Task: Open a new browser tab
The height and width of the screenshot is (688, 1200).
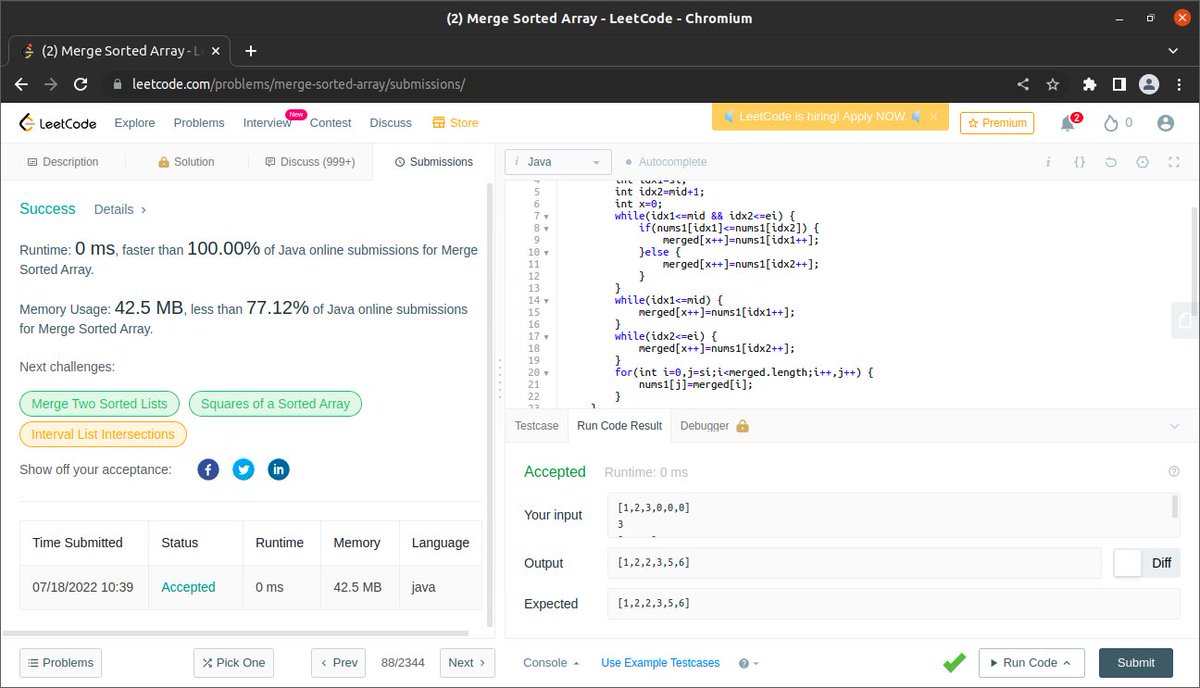Action: tap(250, 51)
